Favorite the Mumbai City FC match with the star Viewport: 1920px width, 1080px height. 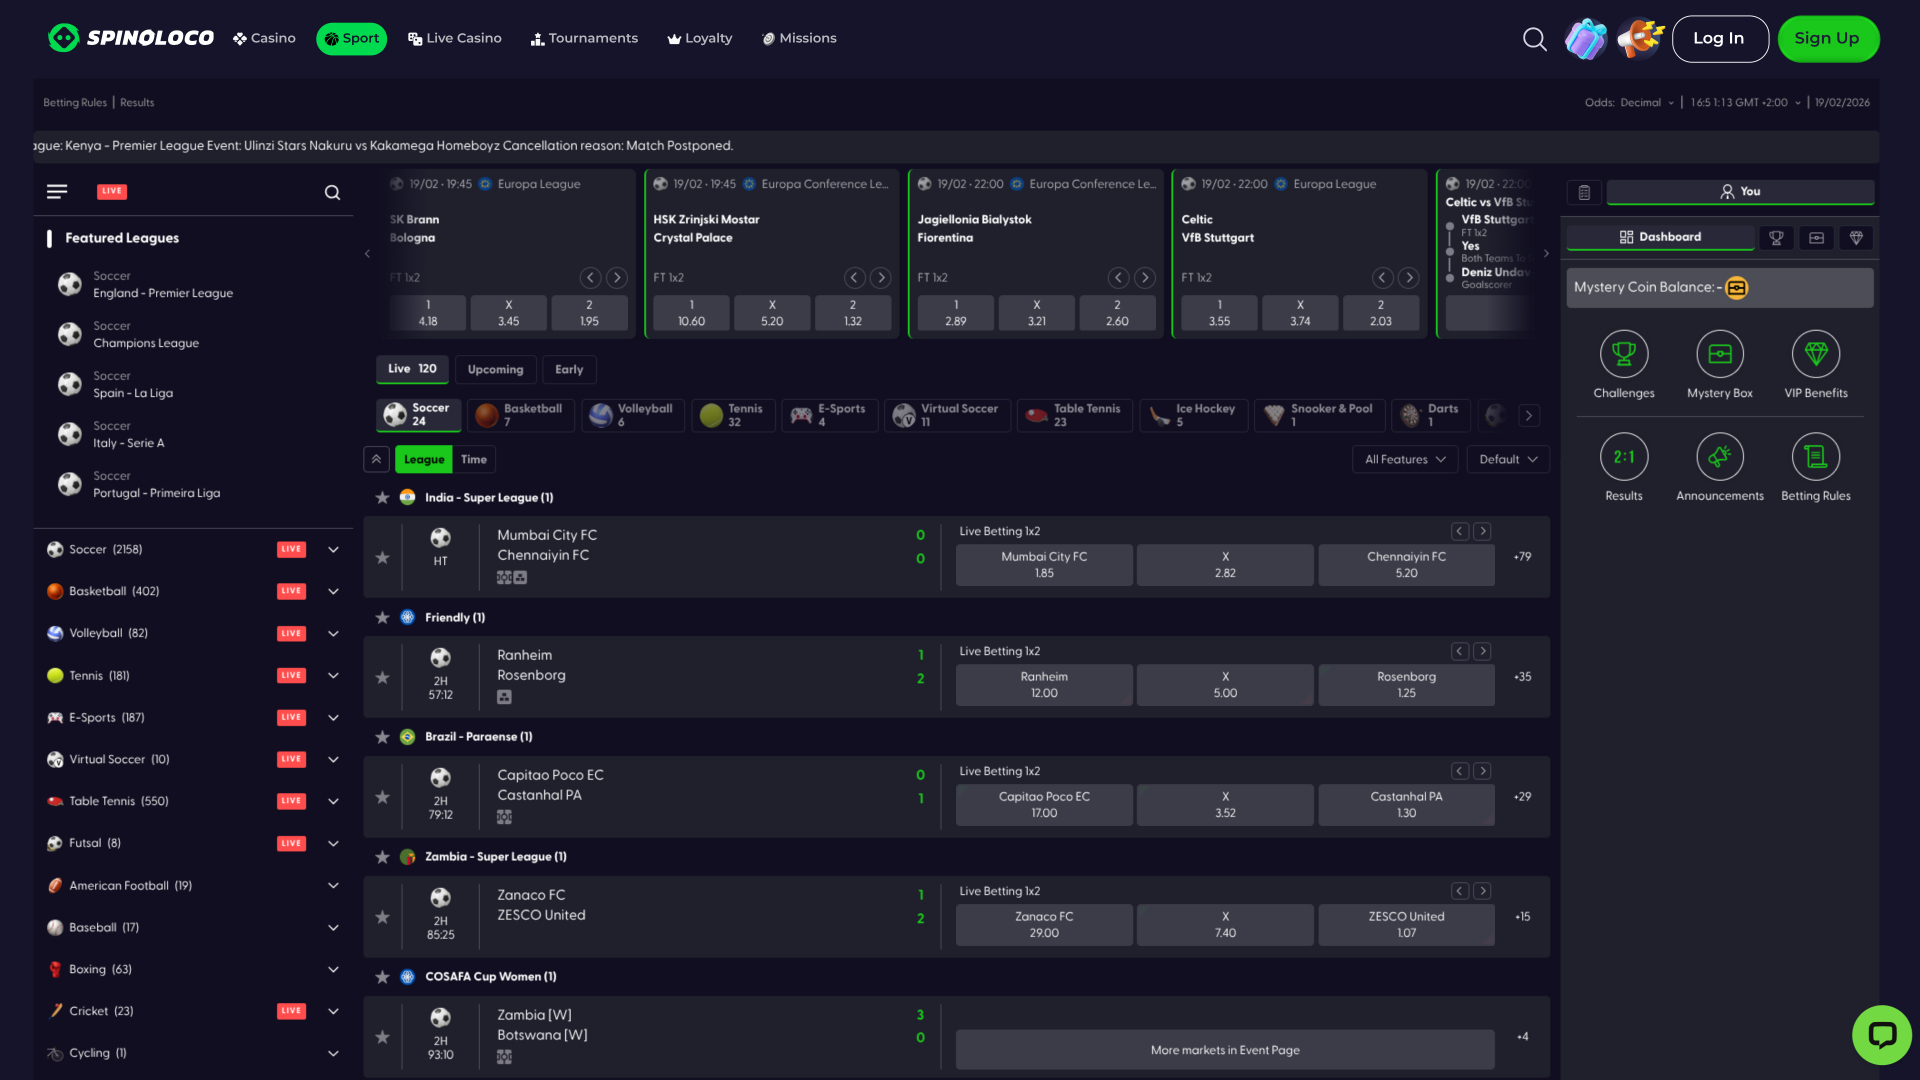[382, 557]
